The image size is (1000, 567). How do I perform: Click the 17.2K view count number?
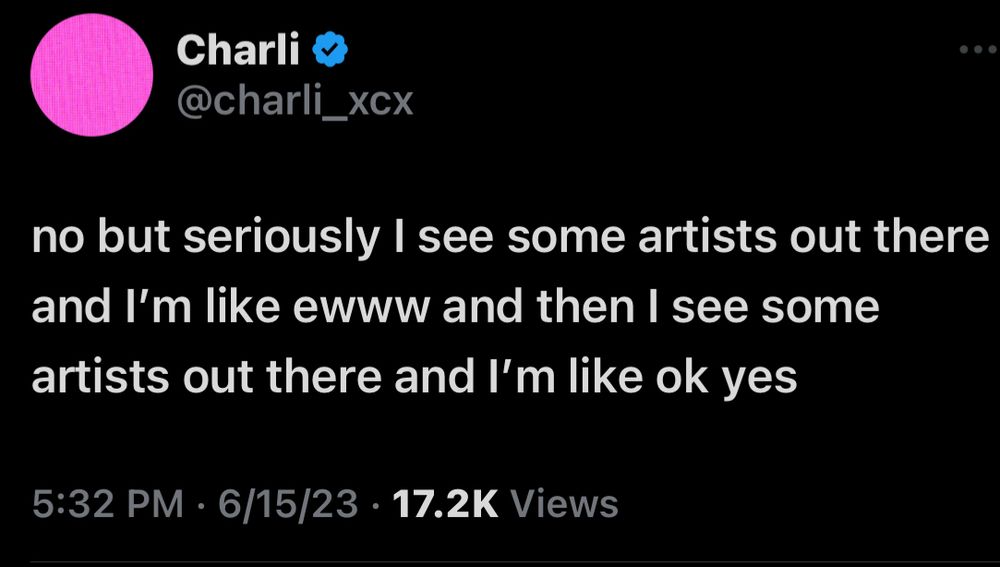(446, 503)
